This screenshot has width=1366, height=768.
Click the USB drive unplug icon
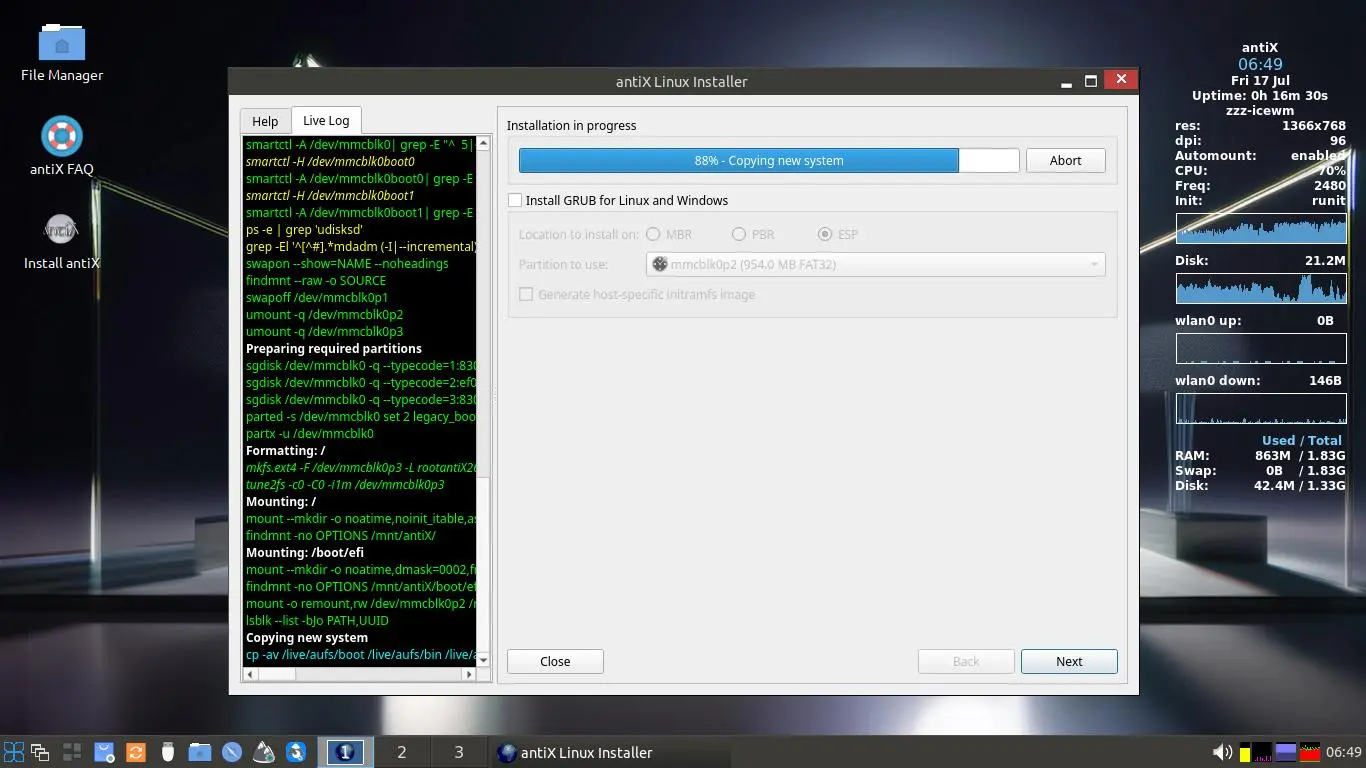click(168, 752)
